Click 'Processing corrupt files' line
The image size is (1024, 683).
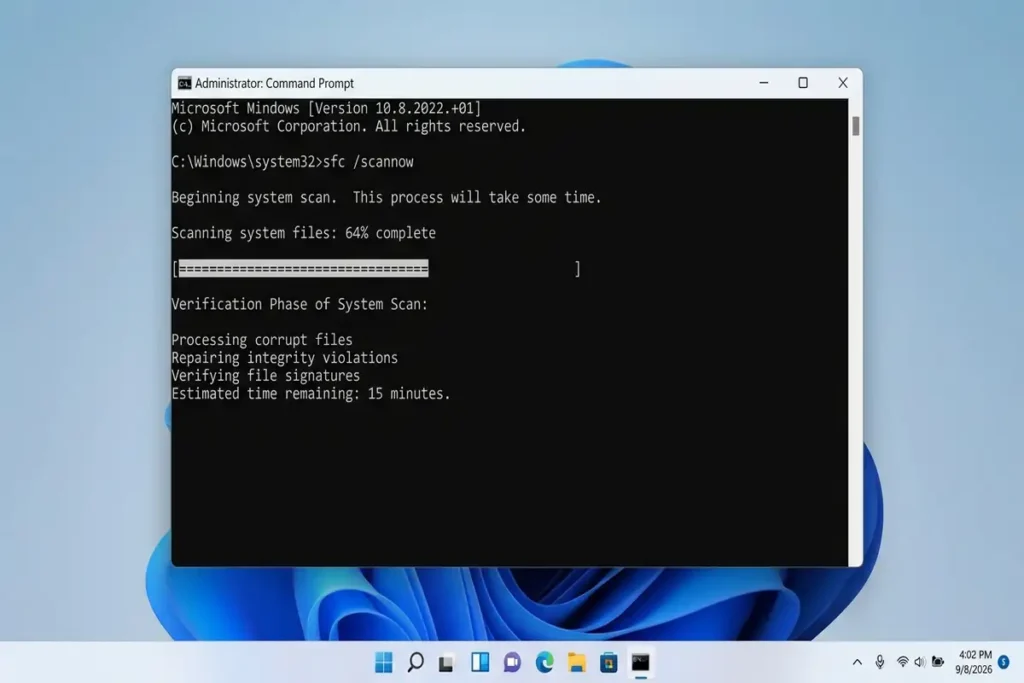coord(261,340)
